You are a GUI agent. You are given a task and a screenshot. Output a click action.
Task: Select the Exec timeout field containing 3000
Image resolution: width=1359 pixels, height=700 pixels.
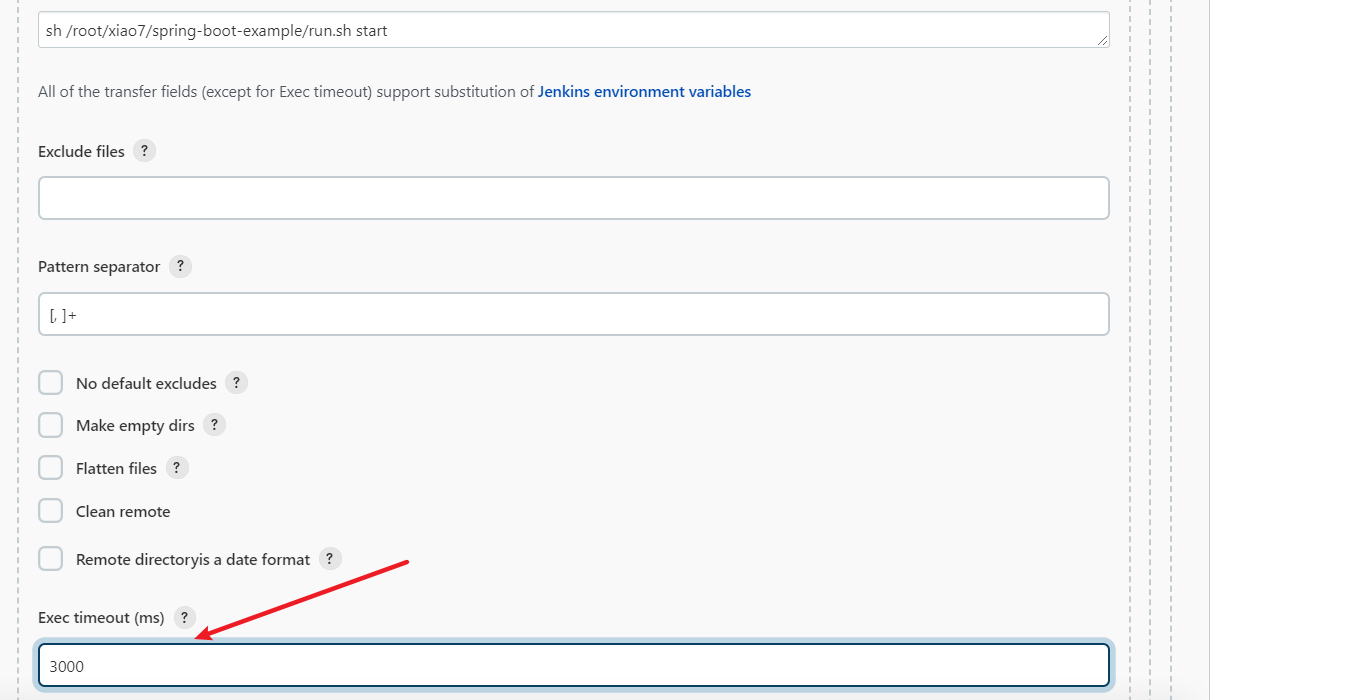574,665
